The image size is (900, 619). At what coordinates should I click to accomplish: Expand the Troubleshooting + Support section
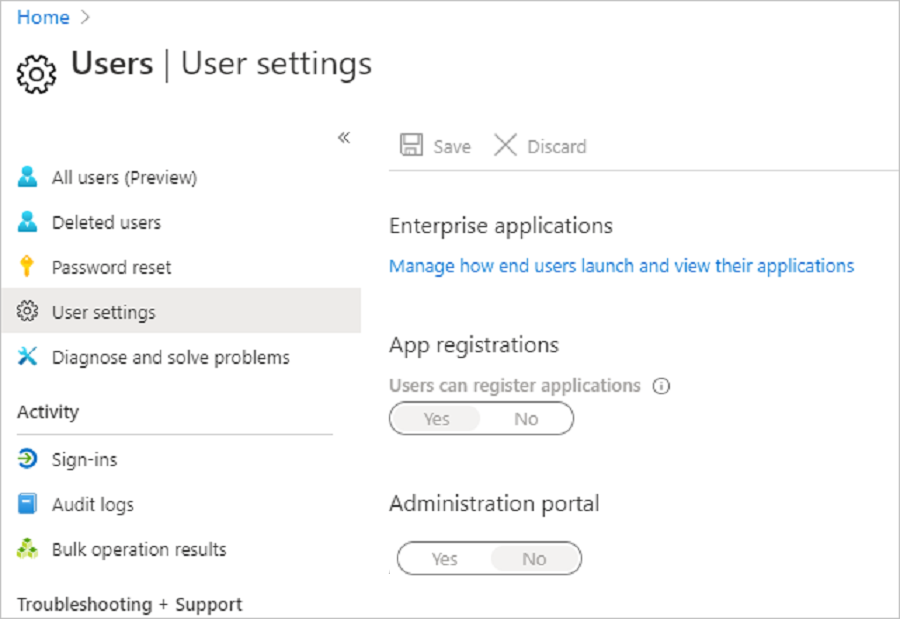(132, 604)
